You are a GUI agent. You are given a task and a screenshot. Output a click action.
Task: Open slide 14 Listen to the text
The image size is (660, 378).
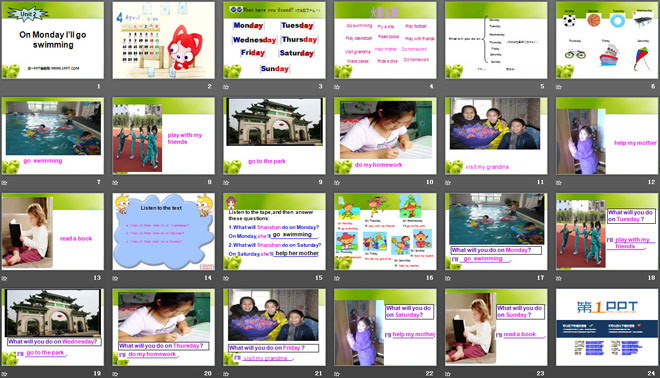pos(163,232)
